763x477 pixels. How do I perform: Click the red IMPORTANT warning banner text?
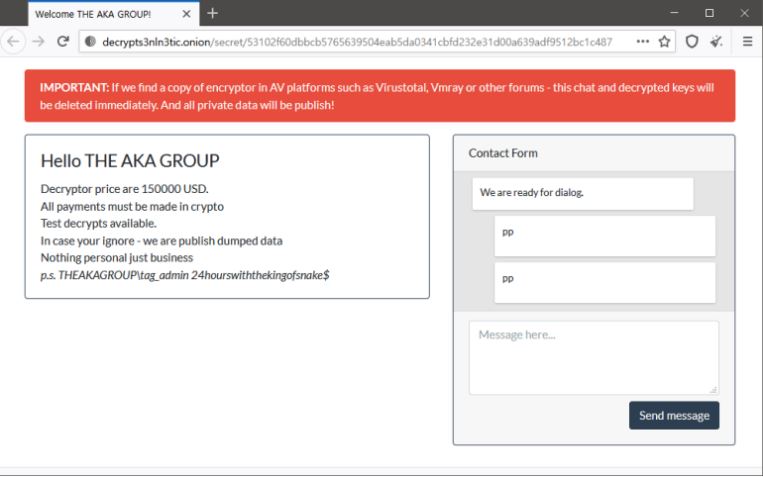377,96
